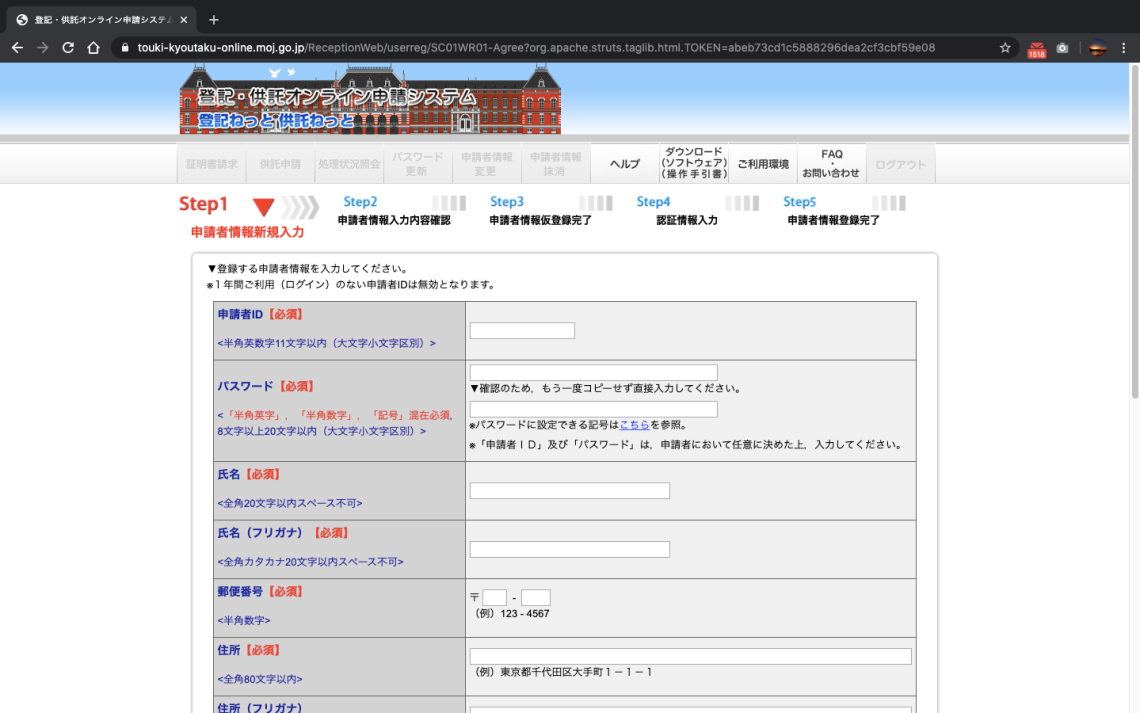This screenshot has width=1140, height=713.
Task: Click the 氏名 name input field
Action: pyautogui.click(x=568, y=490)
